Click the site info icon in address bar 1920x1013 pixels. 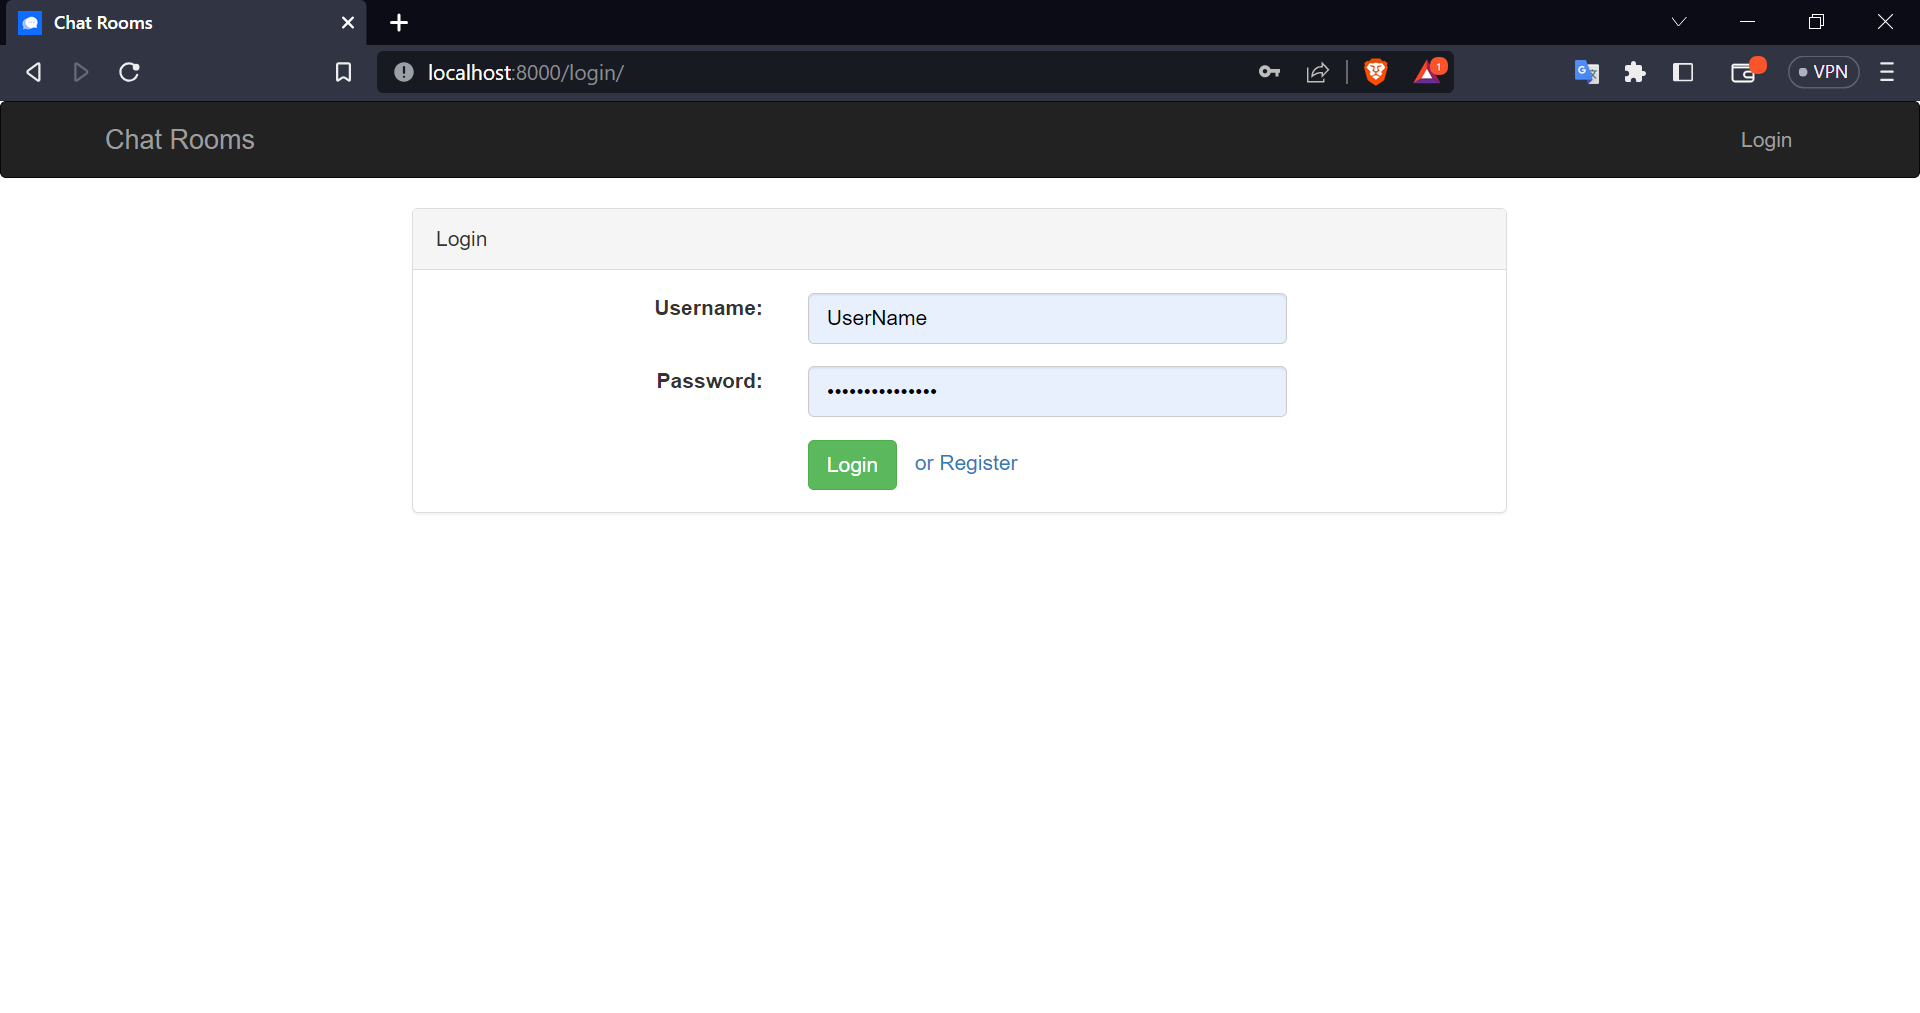403,72
